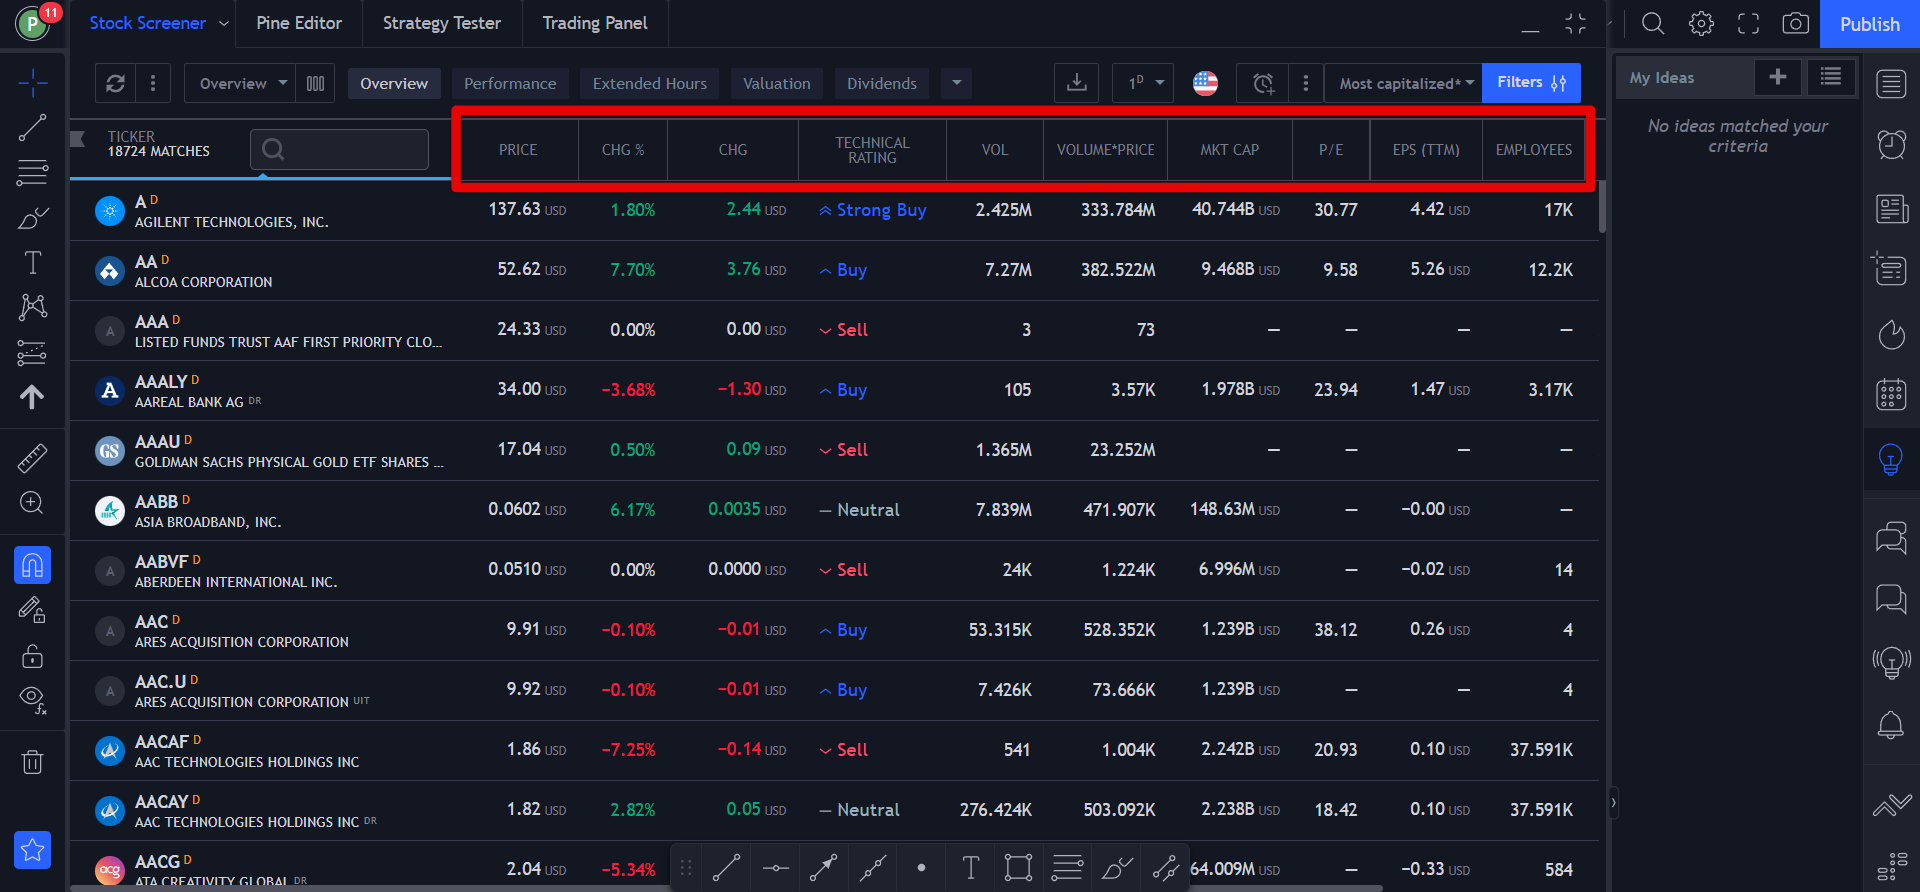The image size is (1920, 892).
Task: Open the Trading Panel tab
Action: click(595, 23)
